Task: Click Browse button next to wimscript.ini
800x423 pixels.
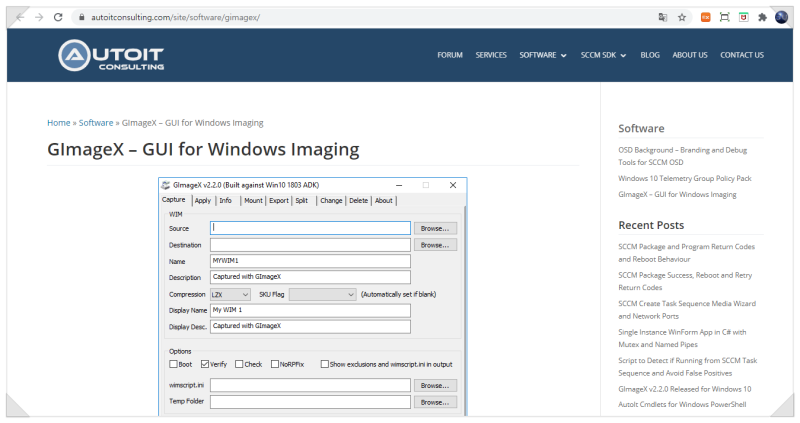Action: 435,386
